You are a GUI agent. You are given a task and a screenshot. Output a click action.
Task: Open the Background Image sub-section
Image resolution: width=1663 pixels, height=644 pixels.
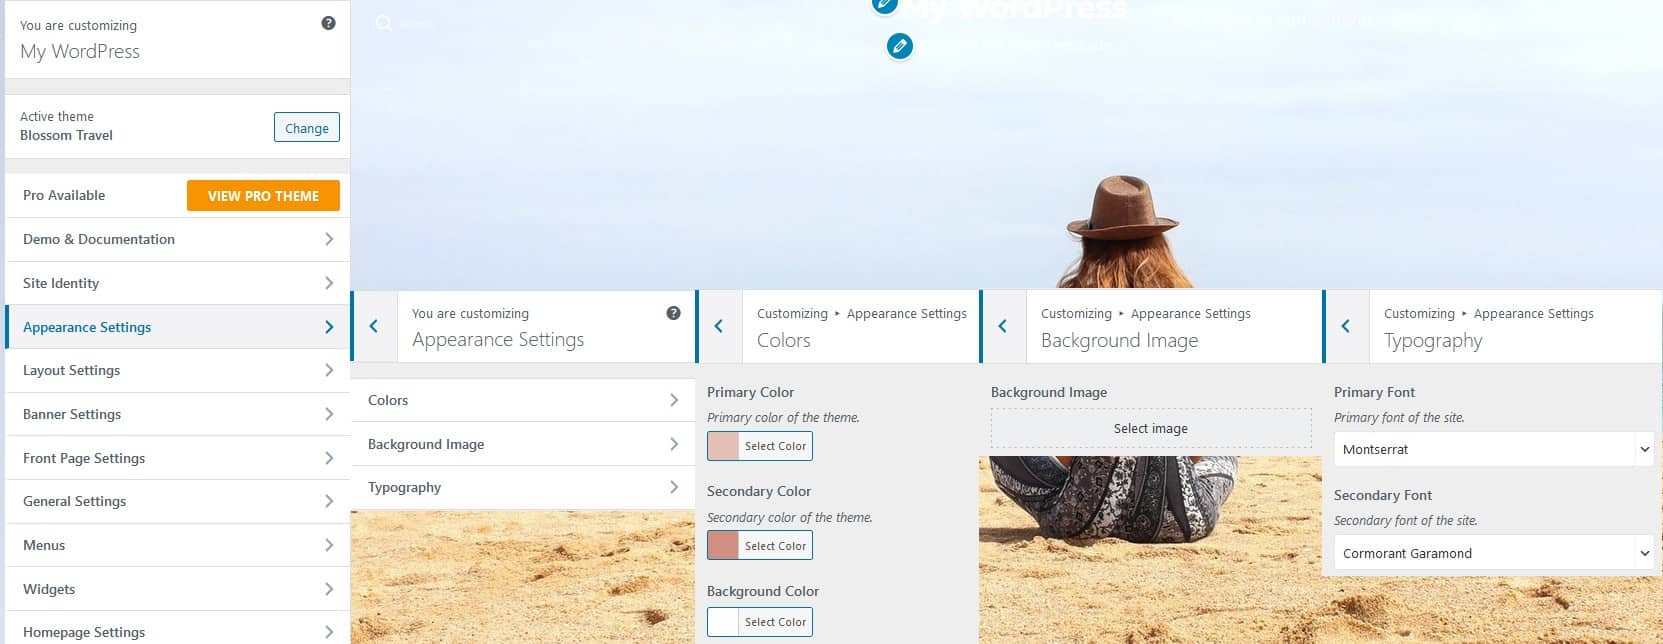pos(523,444)
